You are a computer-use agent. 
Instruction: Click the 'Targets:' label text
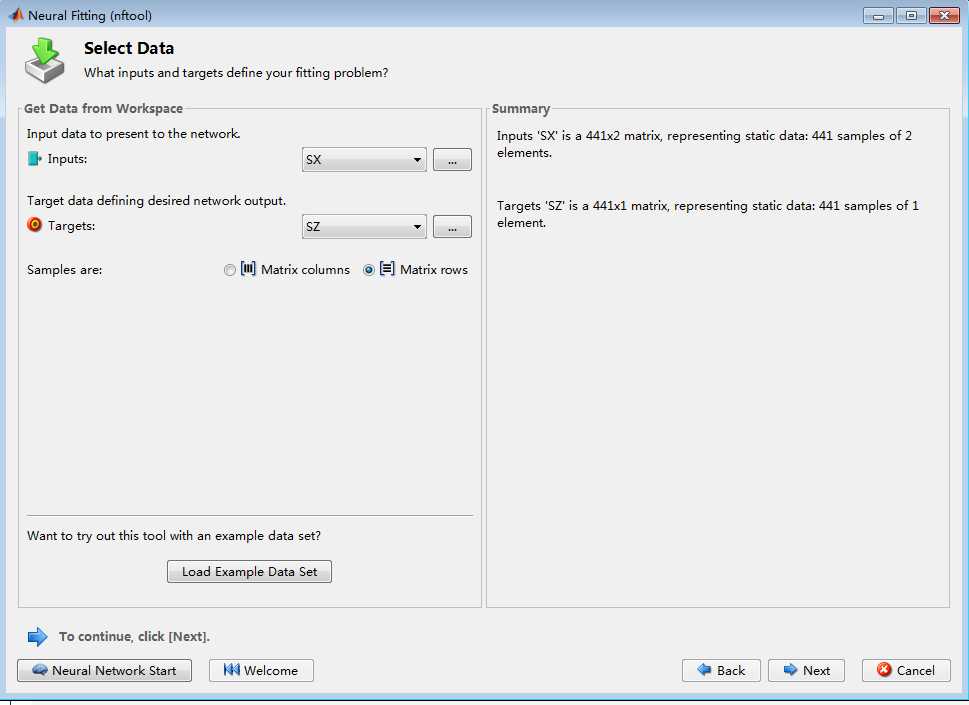coord(72,226)
